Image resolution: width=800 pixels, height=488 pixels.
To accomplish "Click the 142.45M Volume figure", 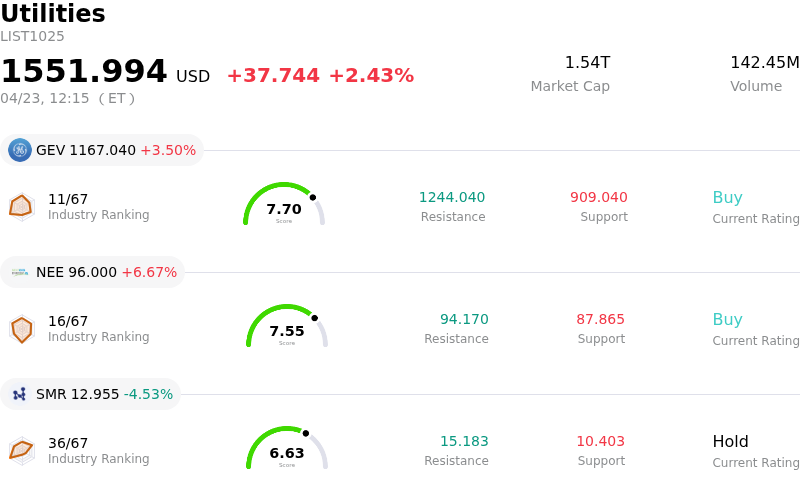I will click(764, 63).
